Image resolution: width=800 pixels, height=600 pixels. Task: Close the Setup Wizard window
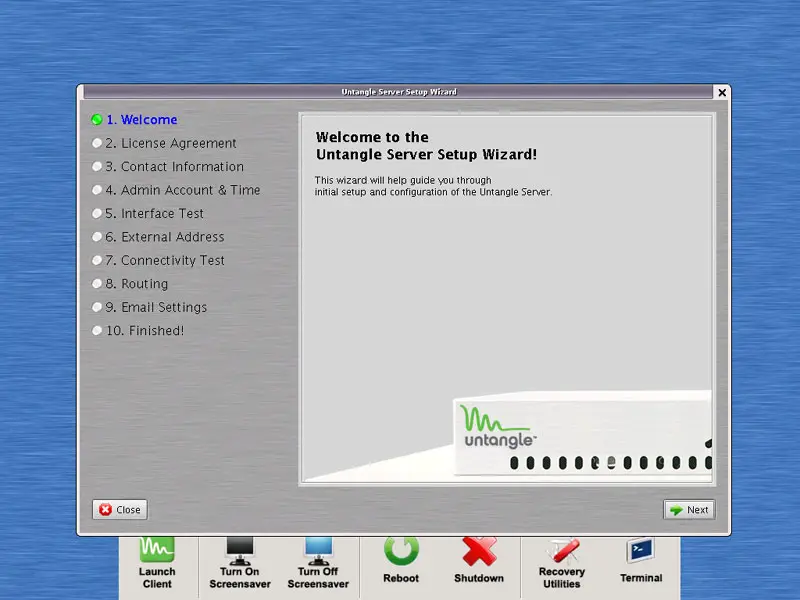tap(722, 92)
